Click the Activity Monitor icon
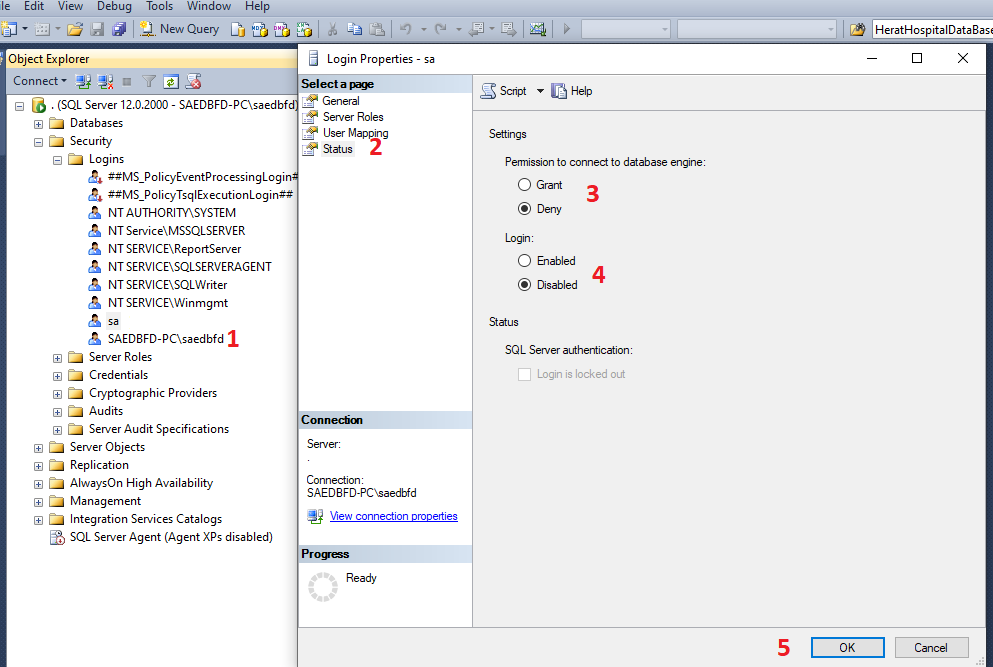This screenshot has width=993, height=667. (538, 29)
